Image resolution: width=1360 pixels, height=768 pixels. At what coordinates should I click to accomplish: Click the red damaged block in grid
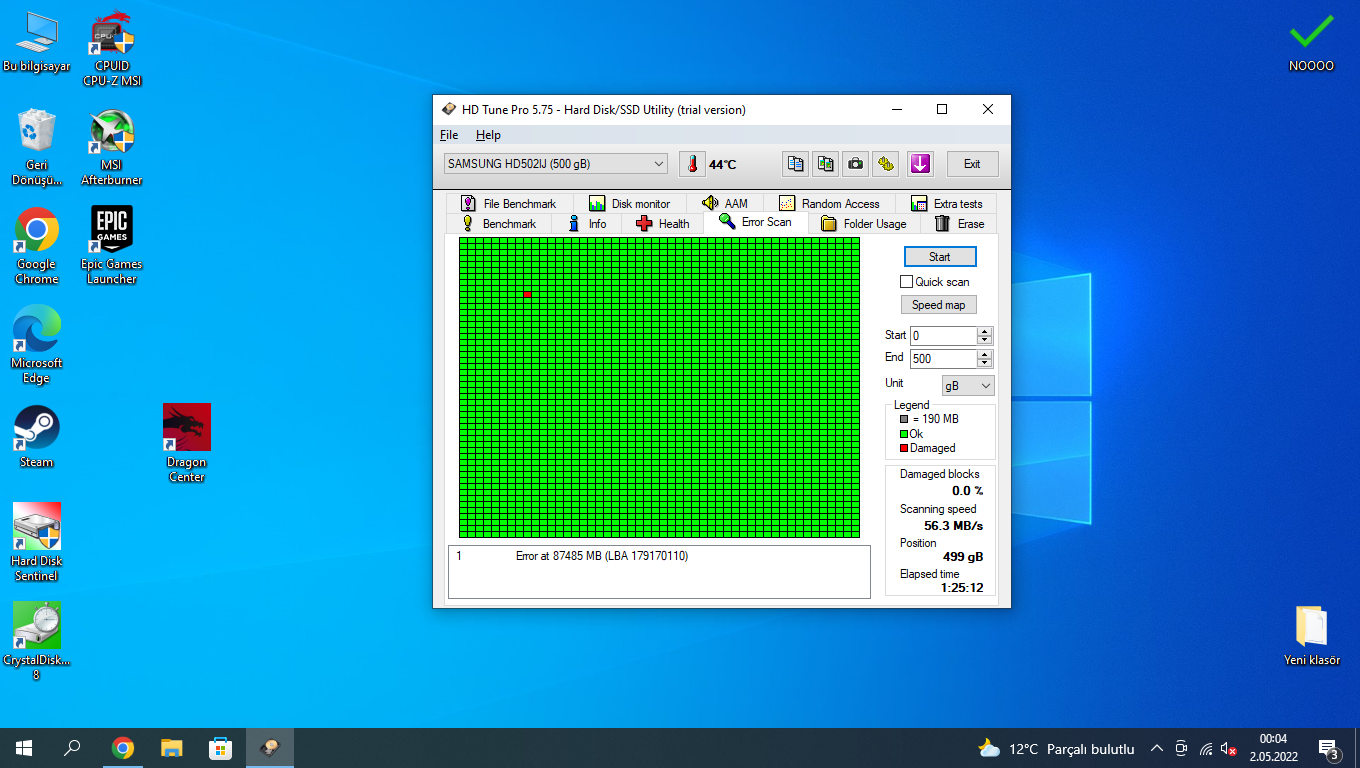pyautogui.click(x=527, y=294)
